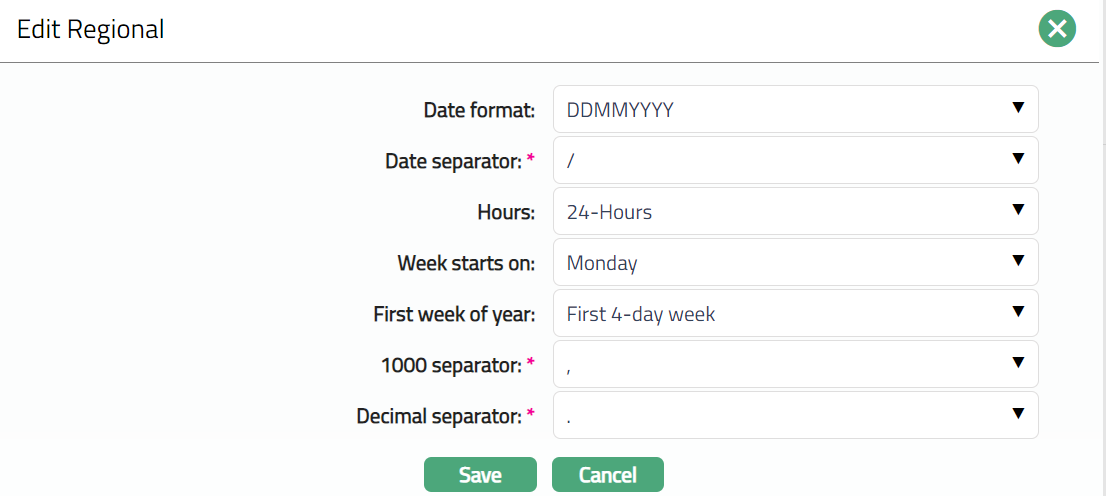Cancel editing regional settings
This screenshot has height=496, width=1106.
[607, 475]
